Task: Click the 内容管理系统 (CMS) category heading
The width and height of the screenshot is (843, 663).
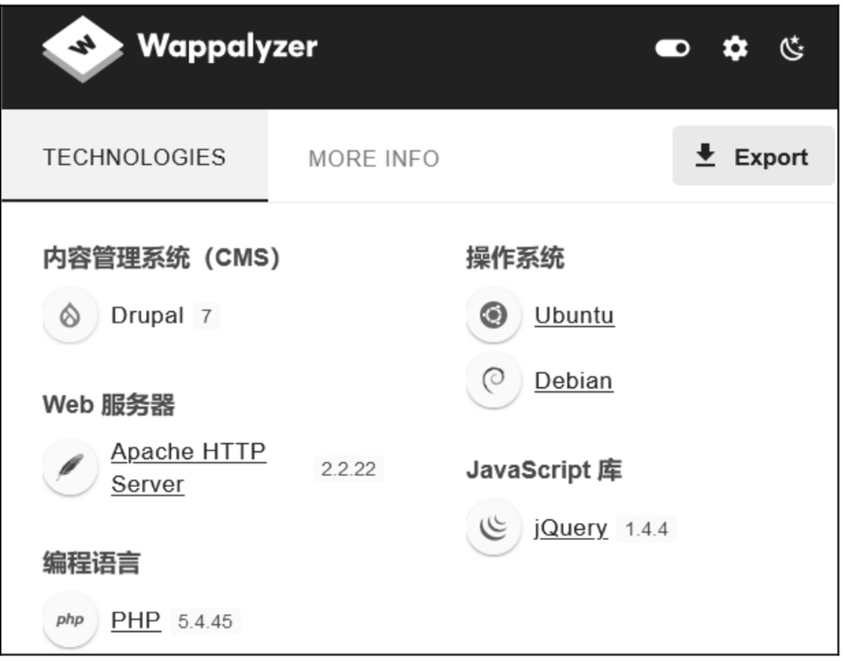Action: pos(162,258)
